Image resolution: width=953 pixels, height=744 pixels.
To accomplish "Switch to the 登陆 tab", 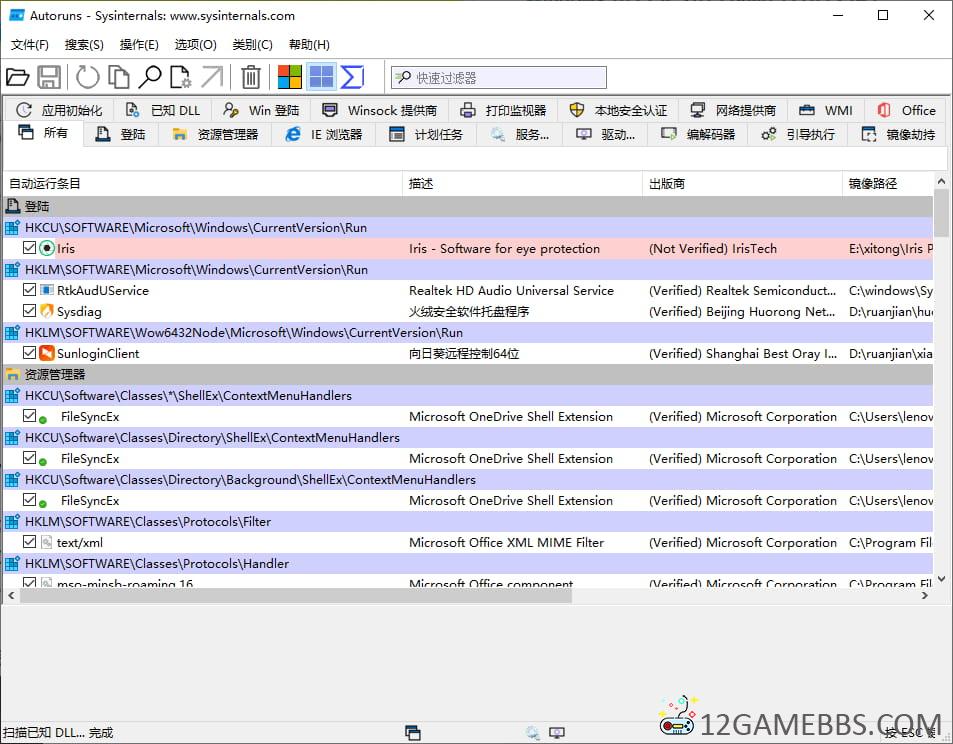I will [121, 134].
